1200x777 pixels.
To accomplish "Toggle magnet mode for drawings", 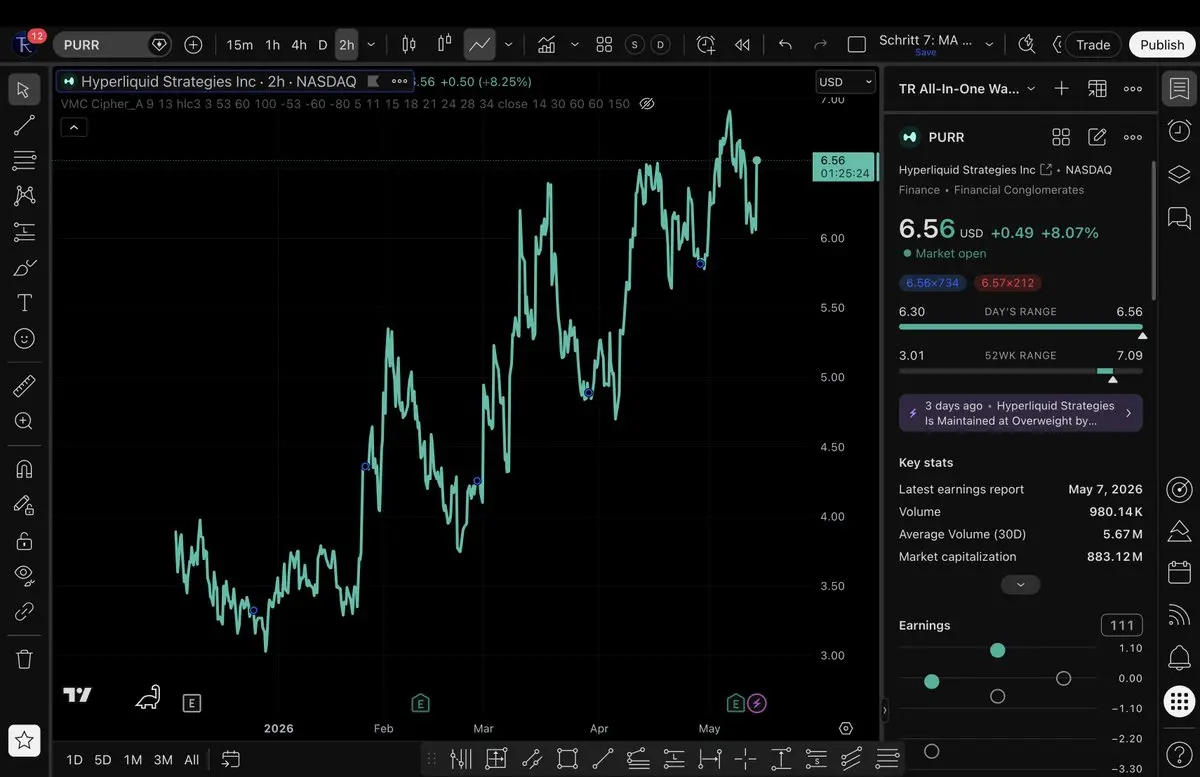I will coord(24,469).
